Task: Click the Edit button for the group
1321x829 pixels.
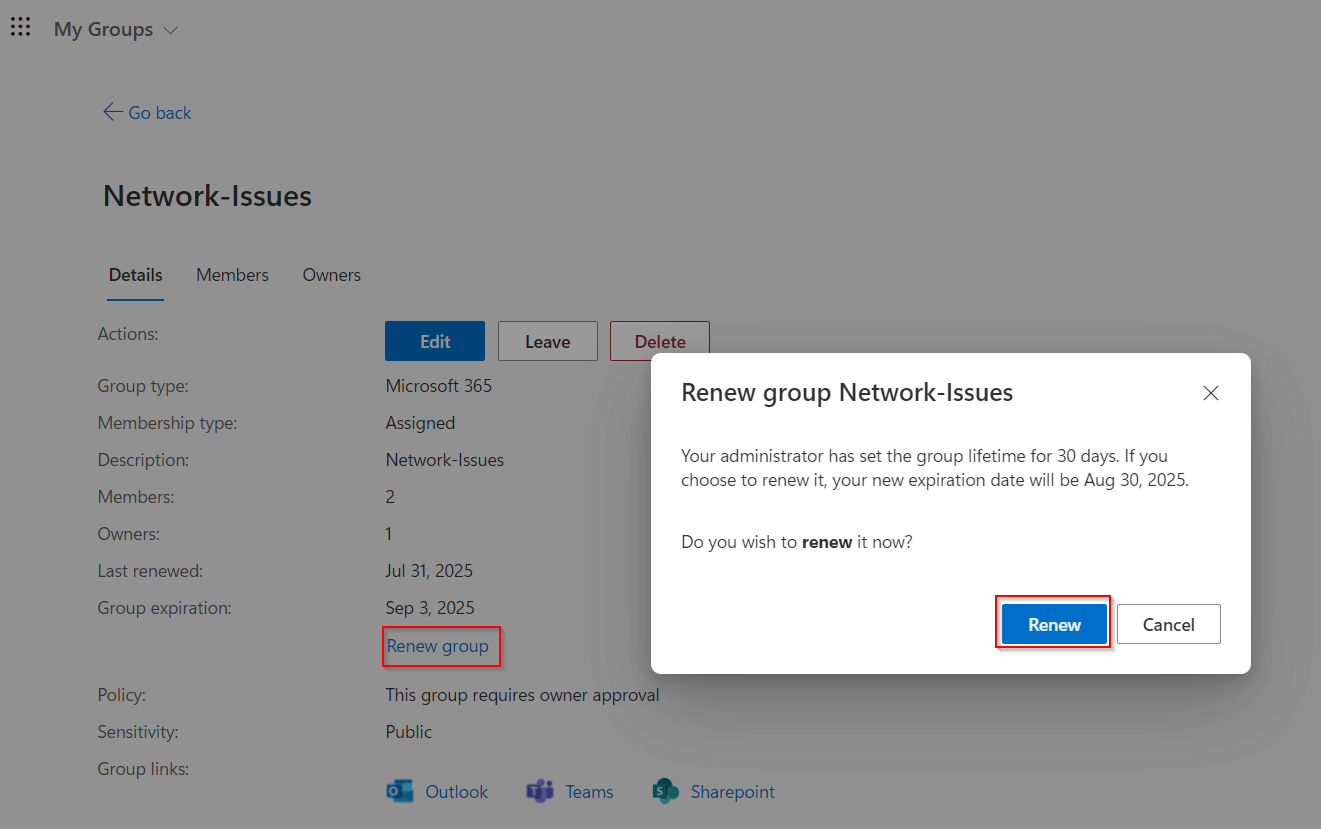Action: pyautogui.click(x=434, y=340)
